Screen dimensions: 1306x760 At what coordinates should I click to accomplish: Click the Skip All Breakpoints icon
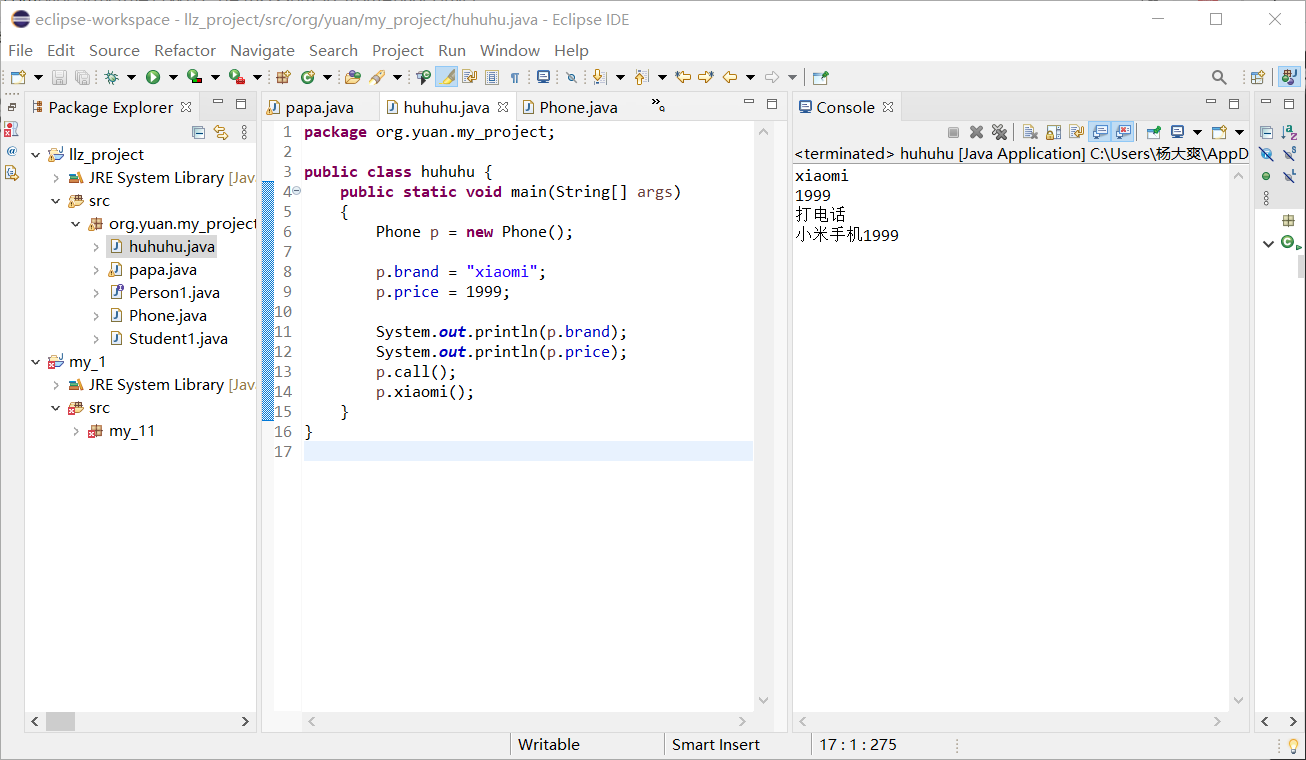pyautogui.click(x=571, y=77)
